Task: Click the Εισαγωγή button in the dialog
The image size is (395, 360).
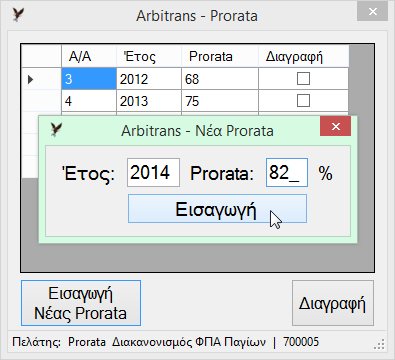Action: coord(217,209)
